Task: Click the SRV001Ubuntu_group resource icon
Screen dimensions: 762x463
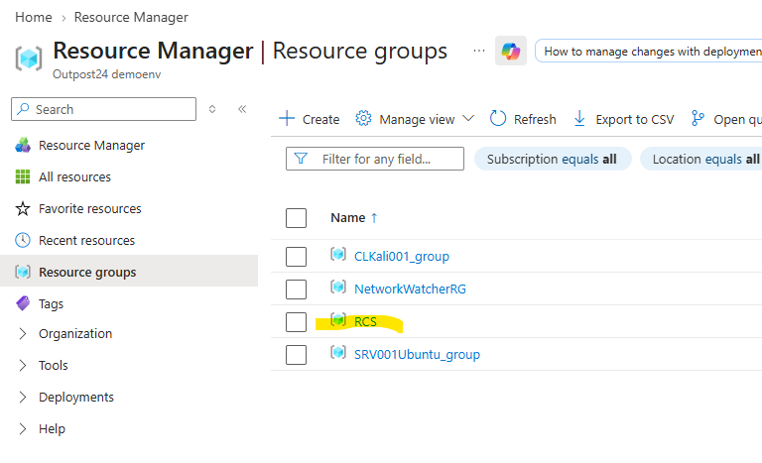Action: (x=338, y=352)
